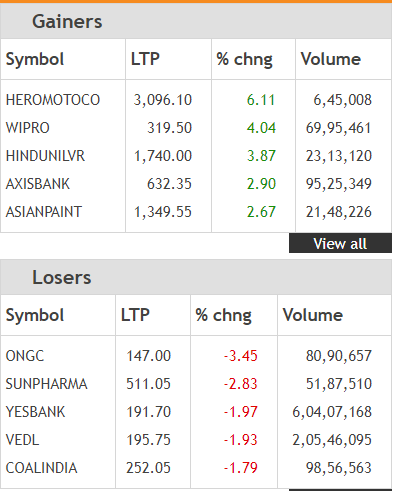Click the Losers Volume column header
The image size is (394, 491).
coord(313,315)
